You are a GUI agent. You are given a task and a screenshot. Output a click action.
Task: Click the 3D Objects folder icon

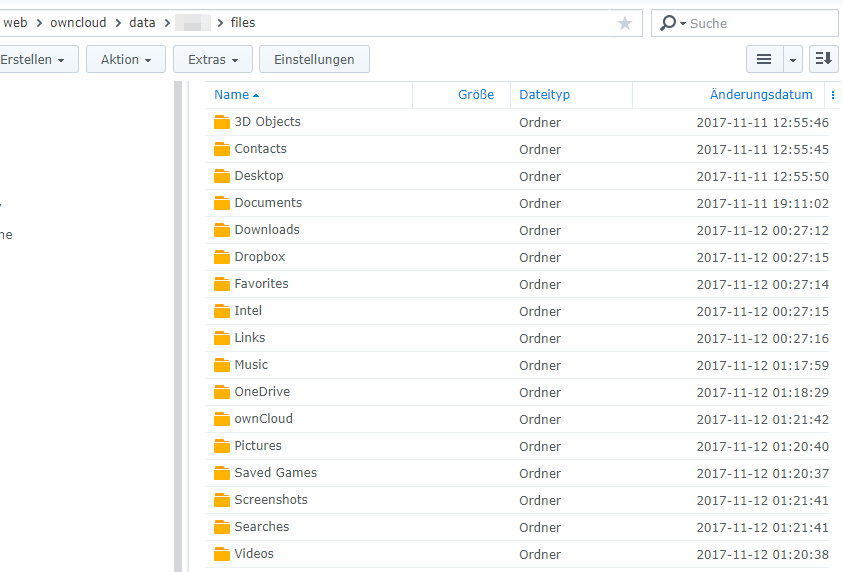tap(222, 122)
